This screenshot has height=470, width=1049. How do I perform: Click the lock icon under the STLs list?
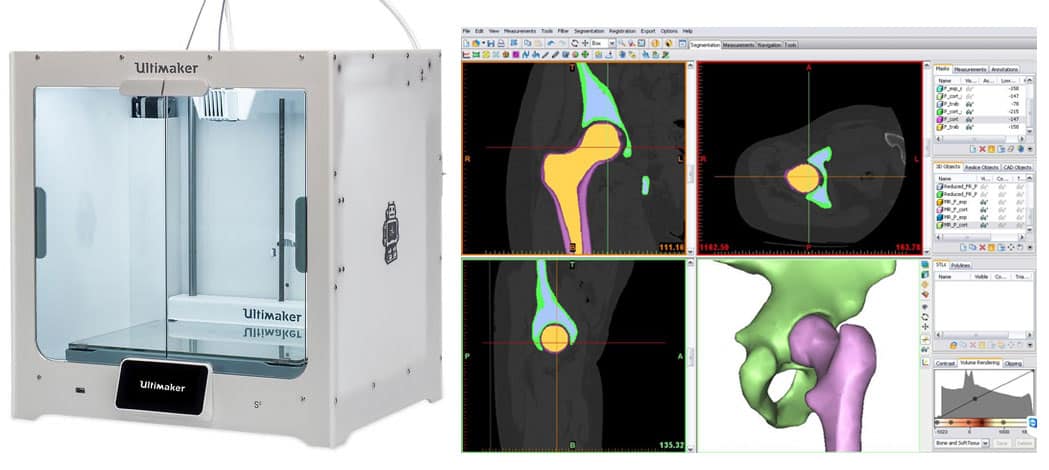[x=953, y=345]
